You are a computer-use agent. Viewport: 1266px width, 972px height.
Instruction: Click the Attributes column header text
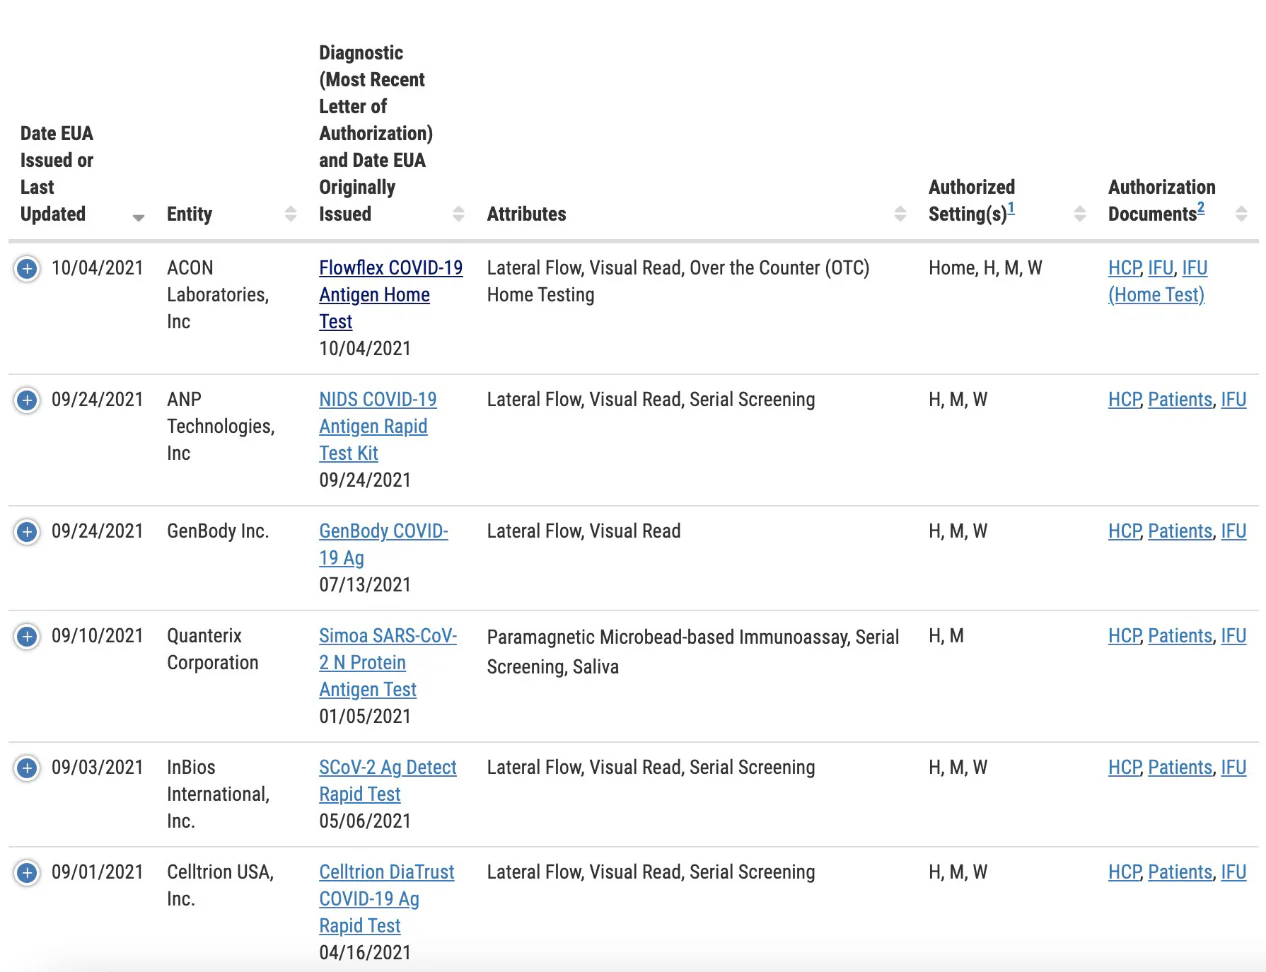(527, 214)
